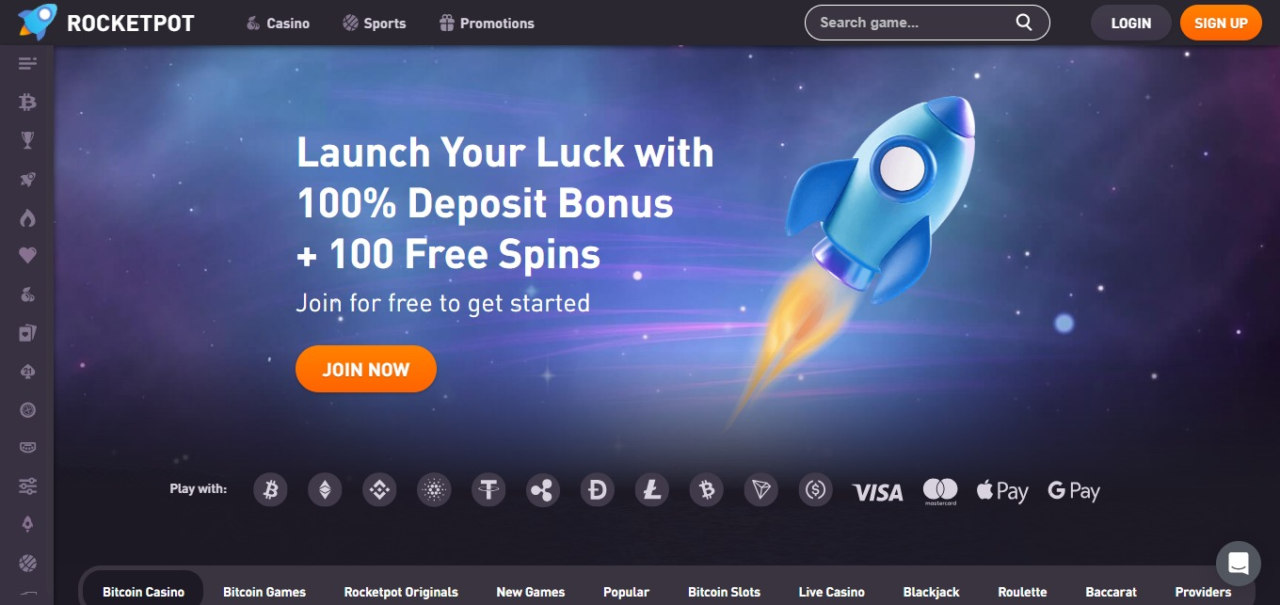Switch to the Rocketpot Originals tab

tap(401, 592)
